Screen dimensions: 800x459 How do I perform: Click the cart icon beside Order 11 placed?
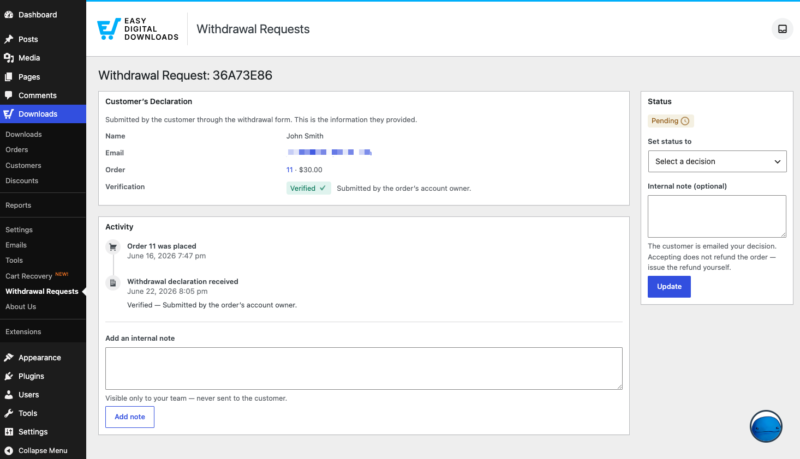coord(113,247)
